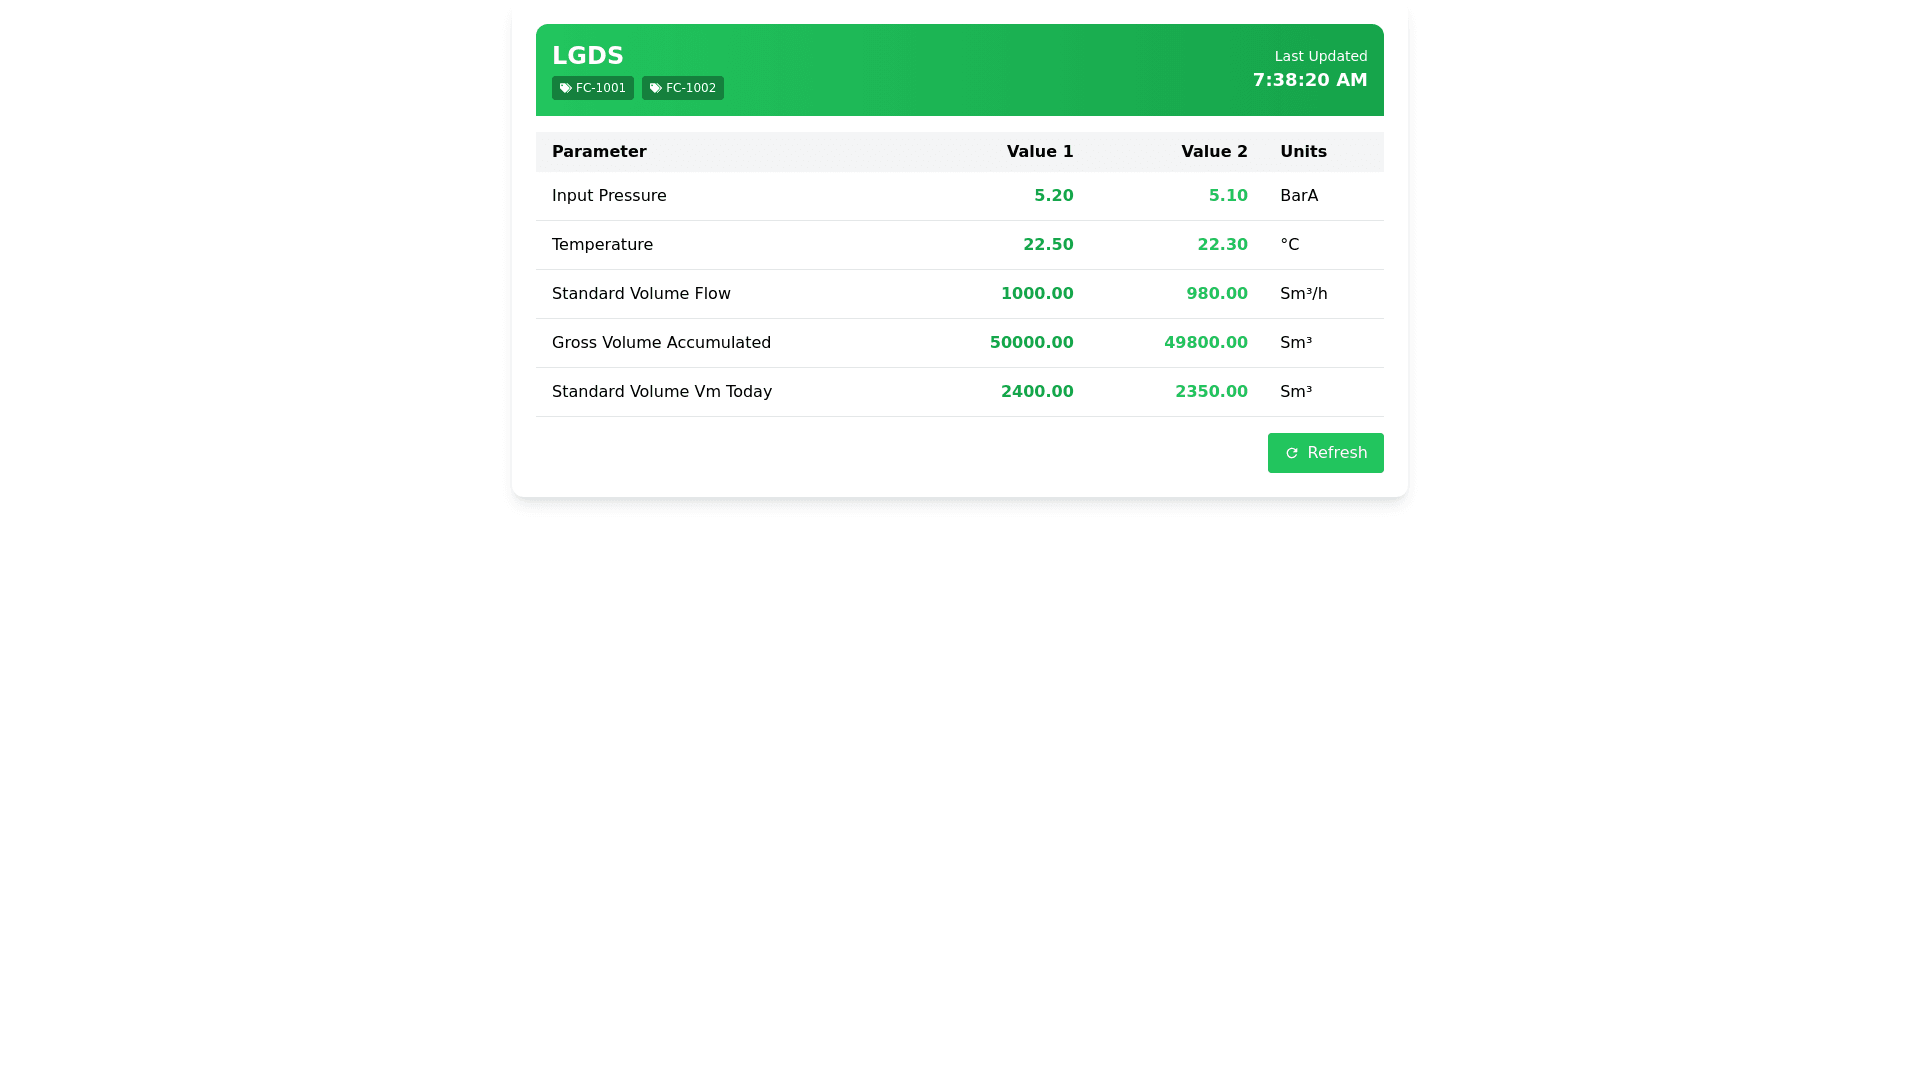Image resolution: width=1920 pixels, height=1080 pixels.
Task: Click Standard Volume Flow value 980.00
Action: pyautogui.click(x=1216, y=294)
